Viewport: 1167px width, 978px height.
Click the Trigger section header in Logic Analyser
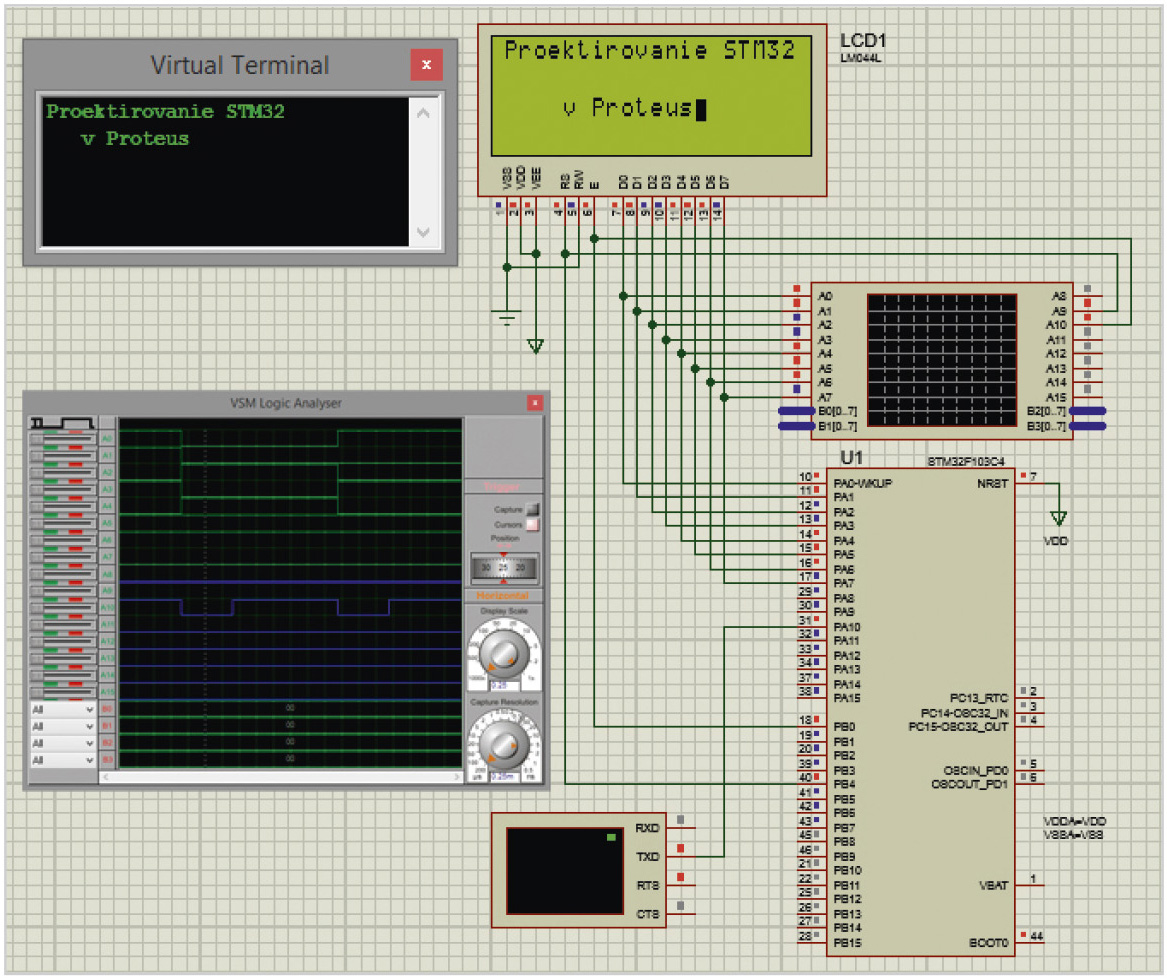[x=502, y=487]
